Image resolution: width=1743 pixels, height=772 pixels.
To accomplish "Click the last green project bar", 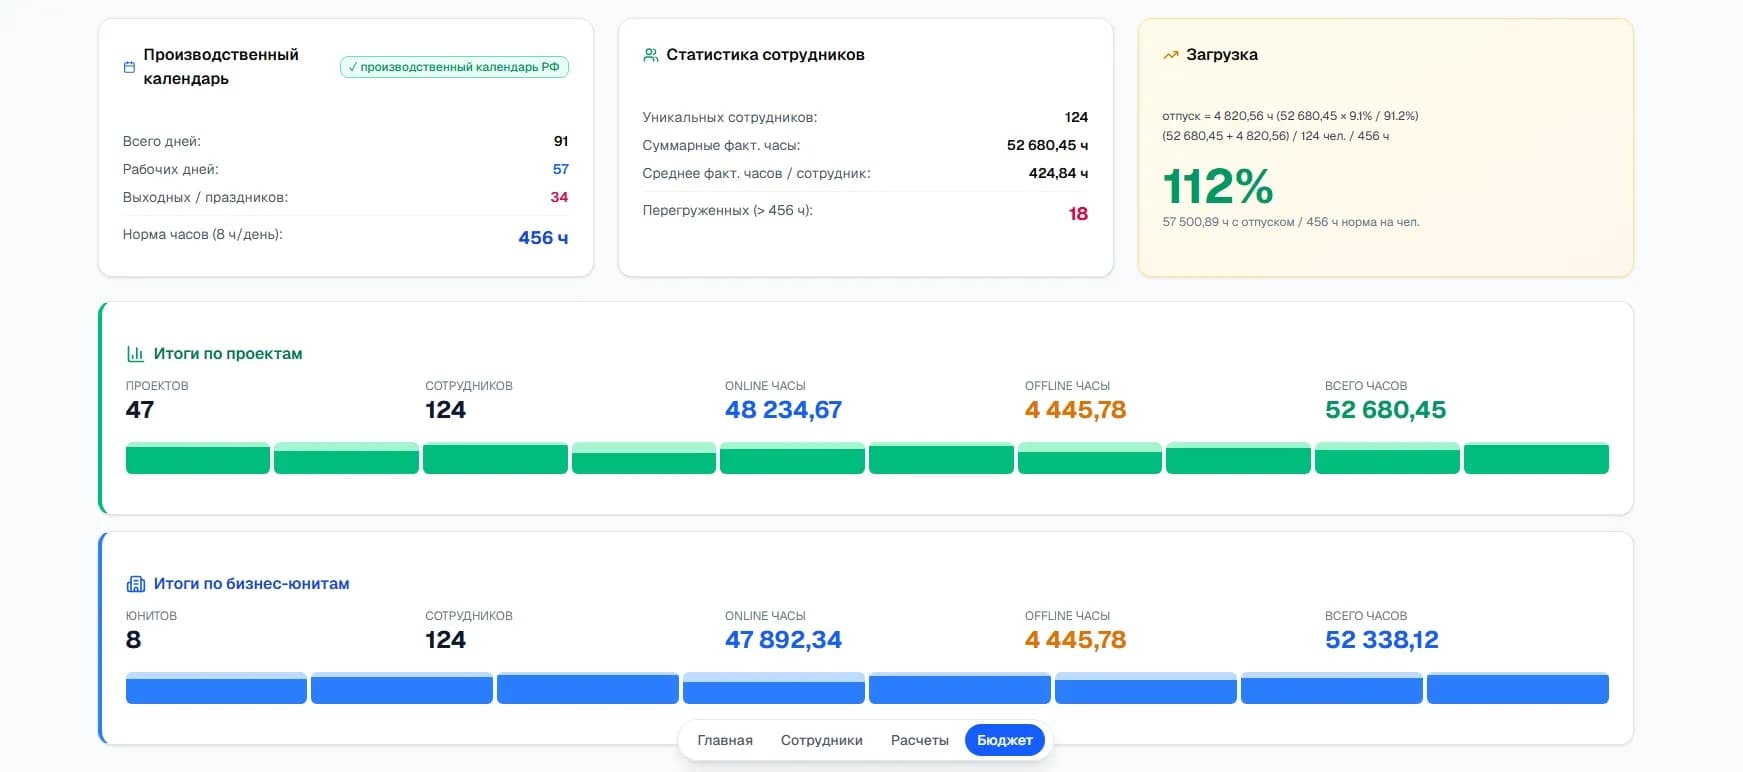I will 1536,458.
